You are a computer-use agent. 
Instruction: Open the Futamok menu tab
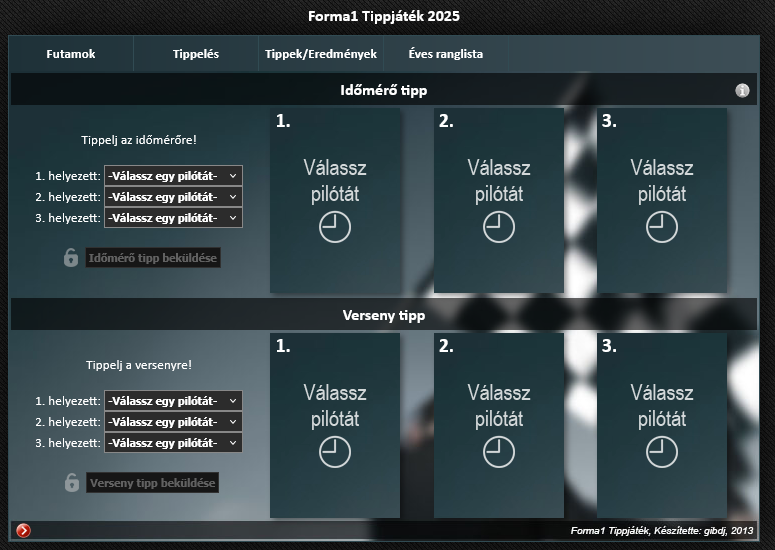pos(71,54)
